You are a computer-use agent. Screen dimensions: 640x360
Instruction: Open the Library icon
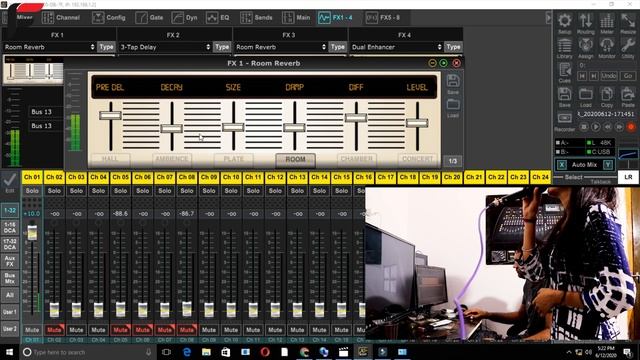(x=565, y=48)
